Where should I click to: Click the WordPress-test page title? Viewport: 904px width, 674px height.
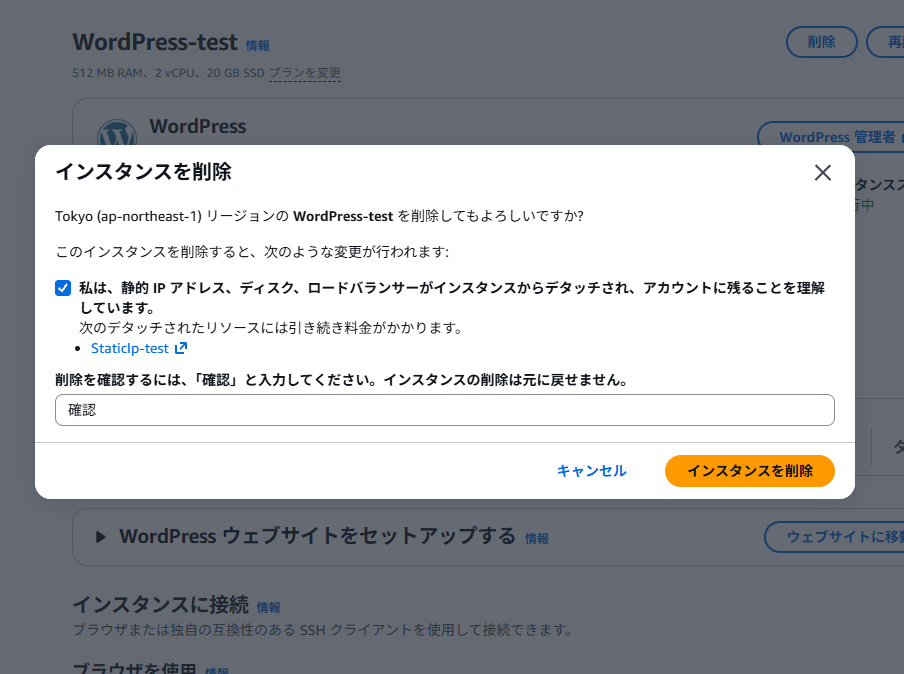[x=155, y=42]
